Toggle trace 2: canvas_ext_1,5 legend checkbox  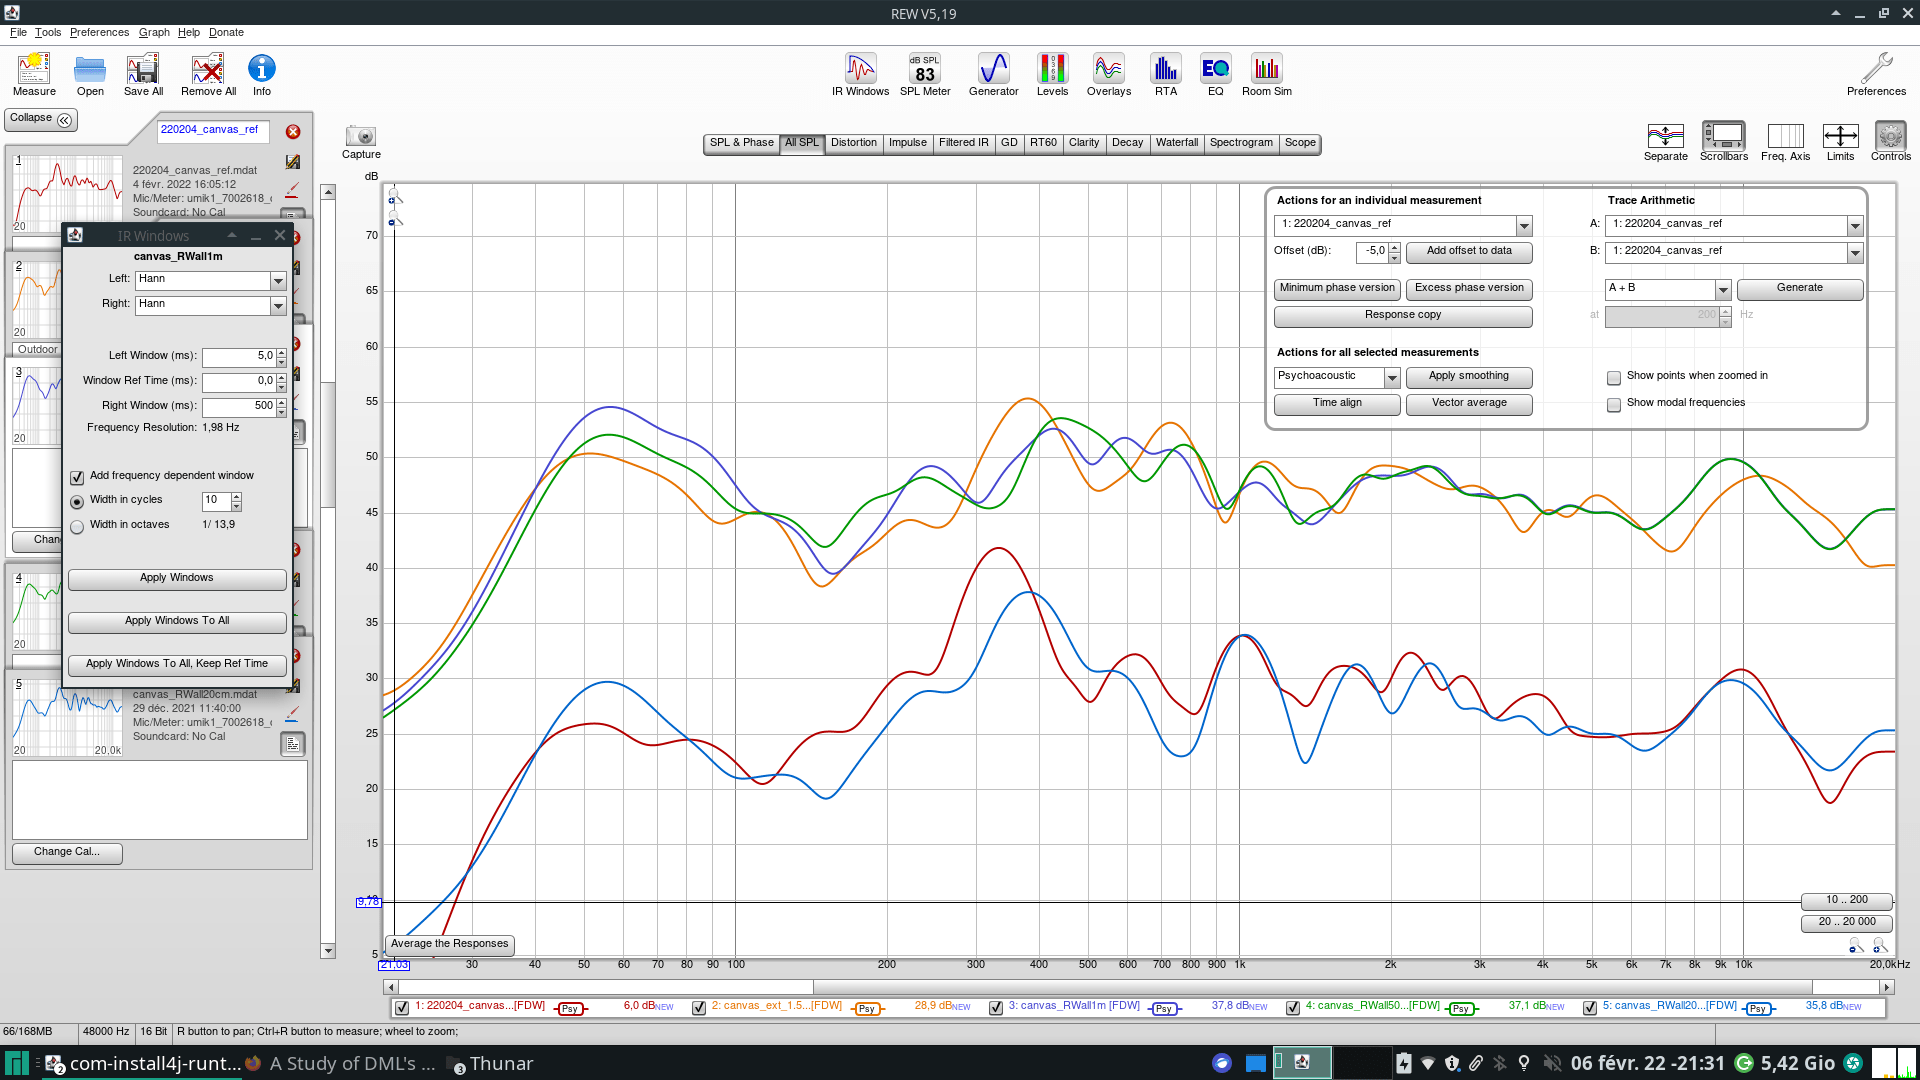(x=699, y=1007)
